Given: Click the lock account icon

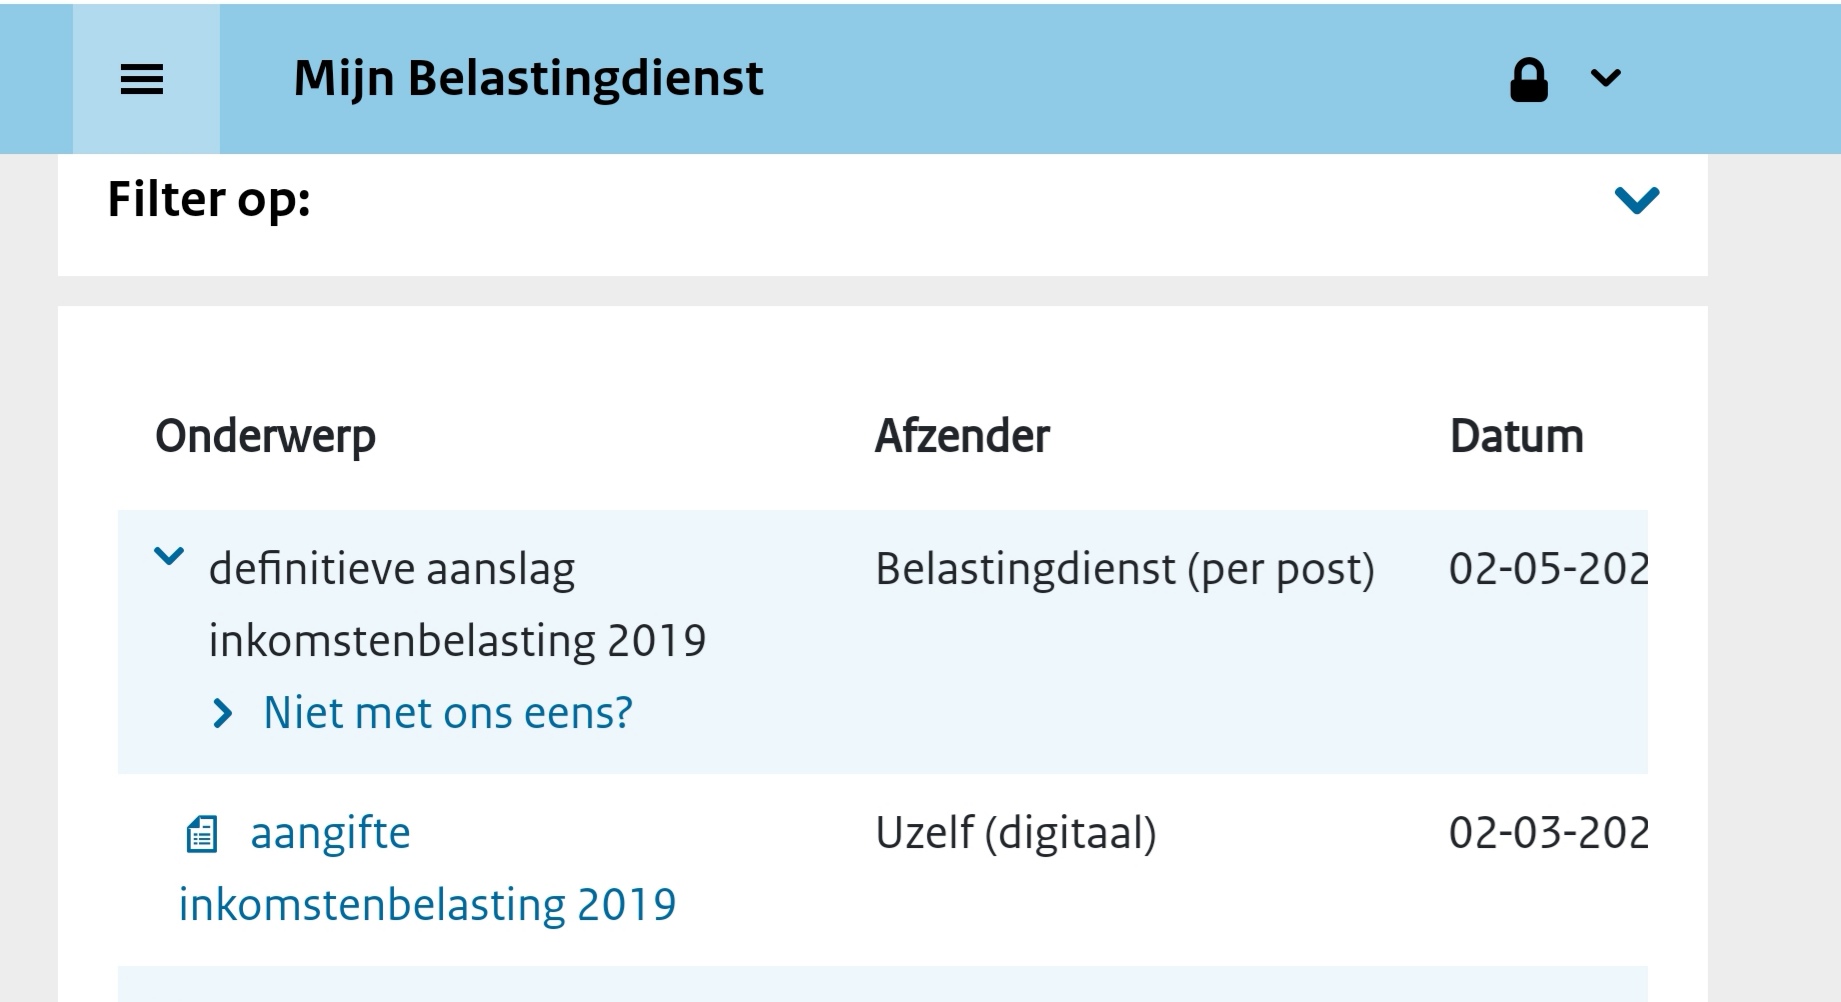Looking at the screenshot, I should (1528, 80).
